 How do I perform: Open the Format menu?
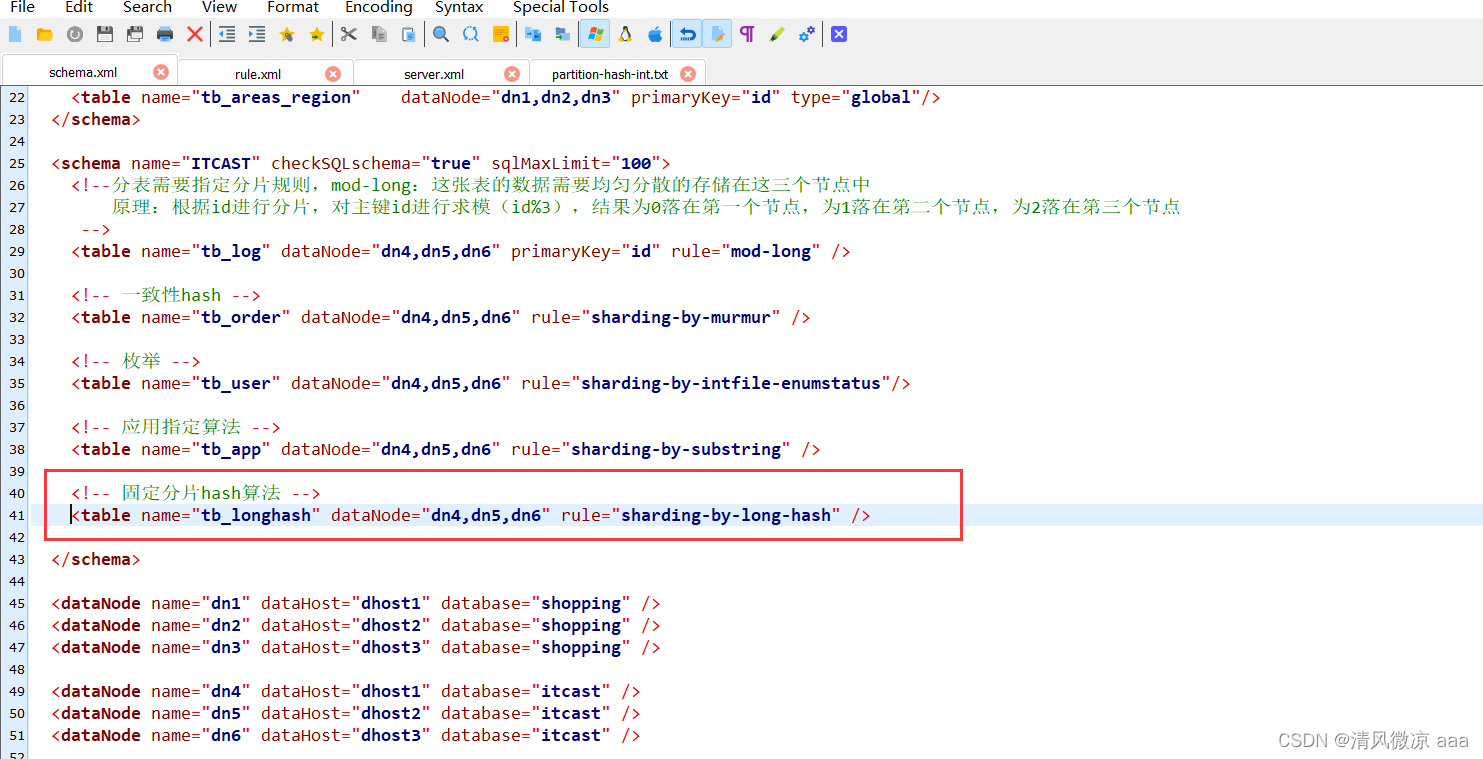coord(293,7)
